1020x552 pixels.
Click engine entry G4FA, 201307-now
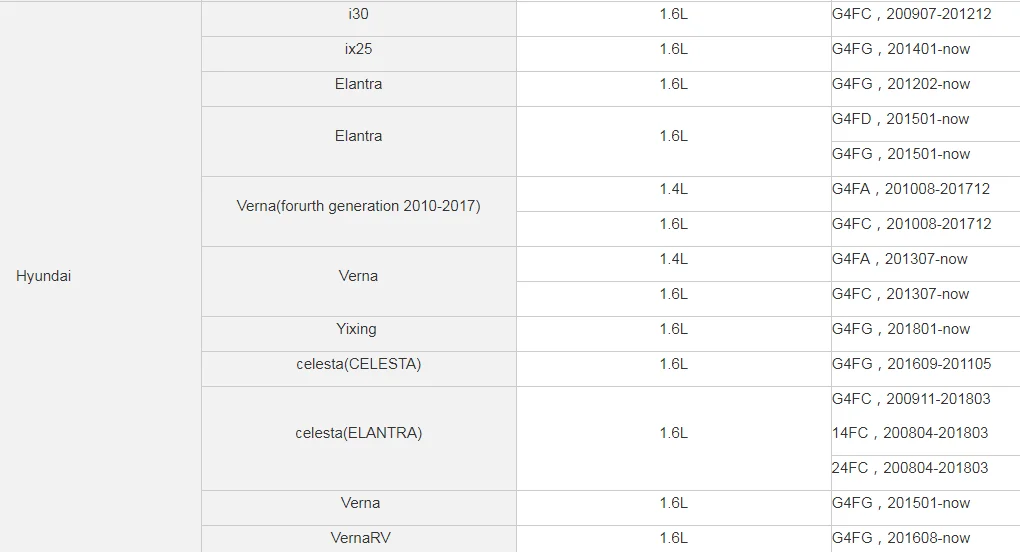[x=900, y=259]
